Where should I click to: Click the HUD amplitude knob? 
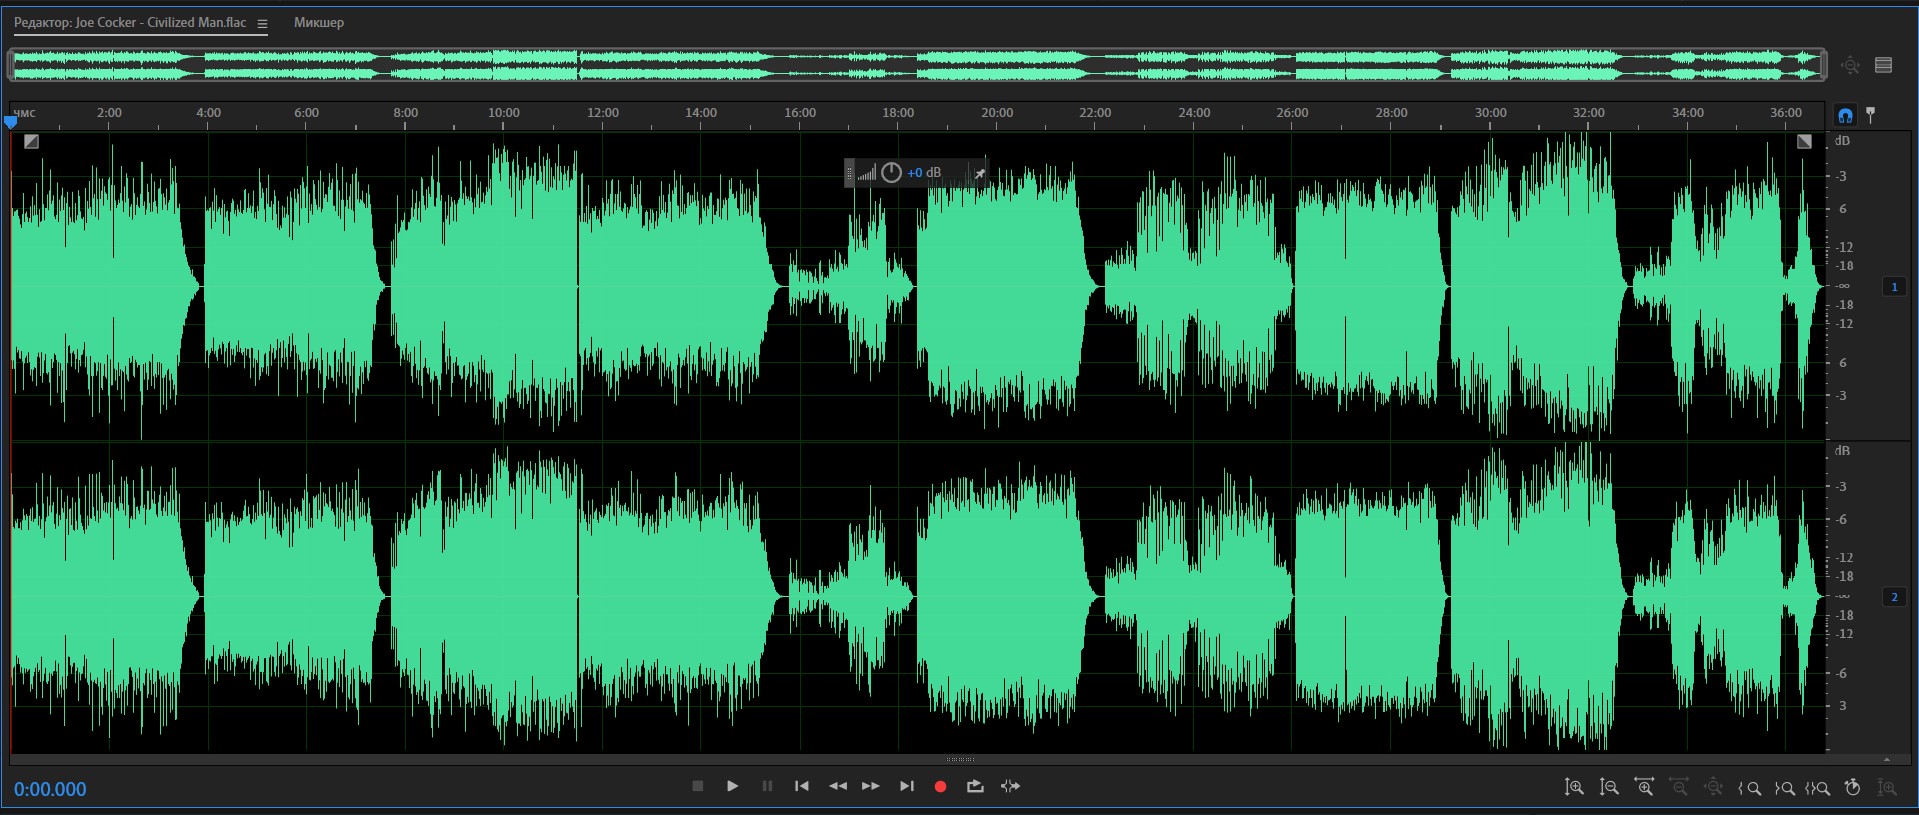click(891, 172)
